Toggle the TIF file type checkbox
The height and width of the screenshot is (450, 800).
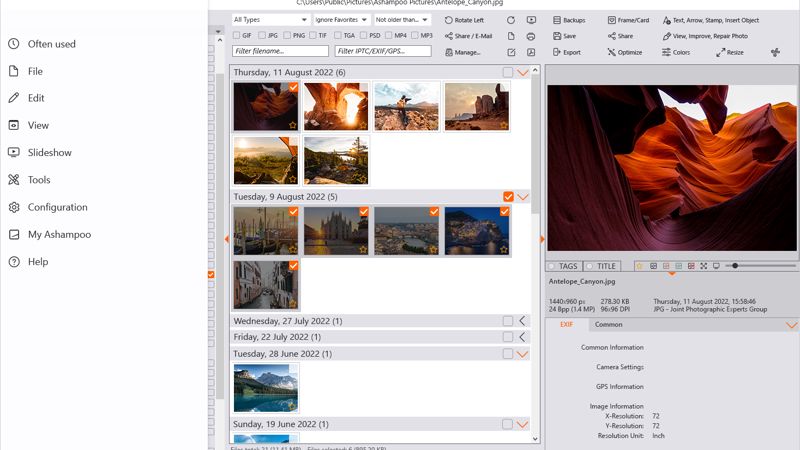click(313, 35)
